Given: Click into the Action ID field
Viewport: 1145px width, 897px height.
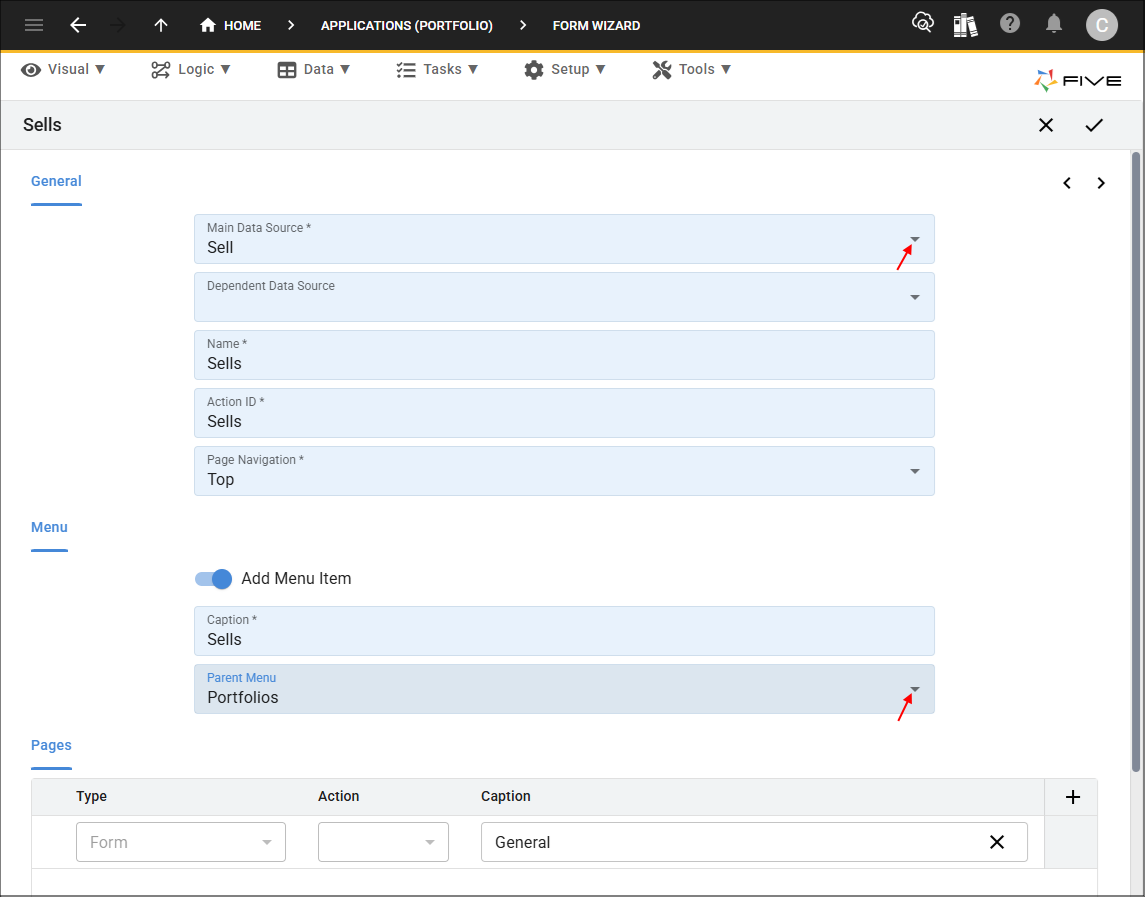Looking at the screenshot, I should click(x=564, y=413).
